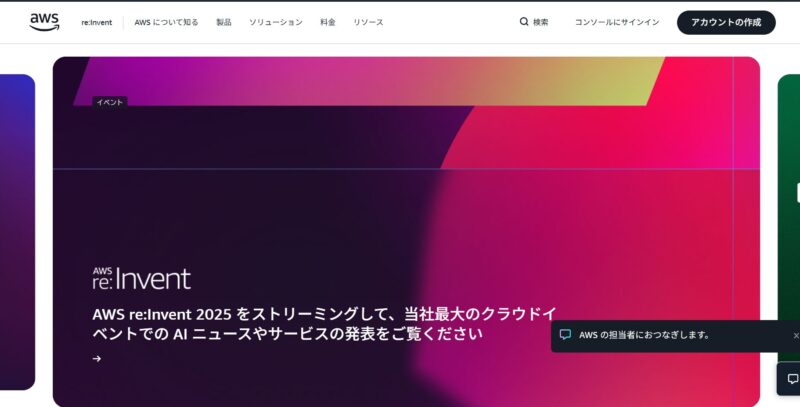Select 料金 in the top navigation
Image resolution: width=800 pixels, height=407 pixels.
click(x=328, y=22)
